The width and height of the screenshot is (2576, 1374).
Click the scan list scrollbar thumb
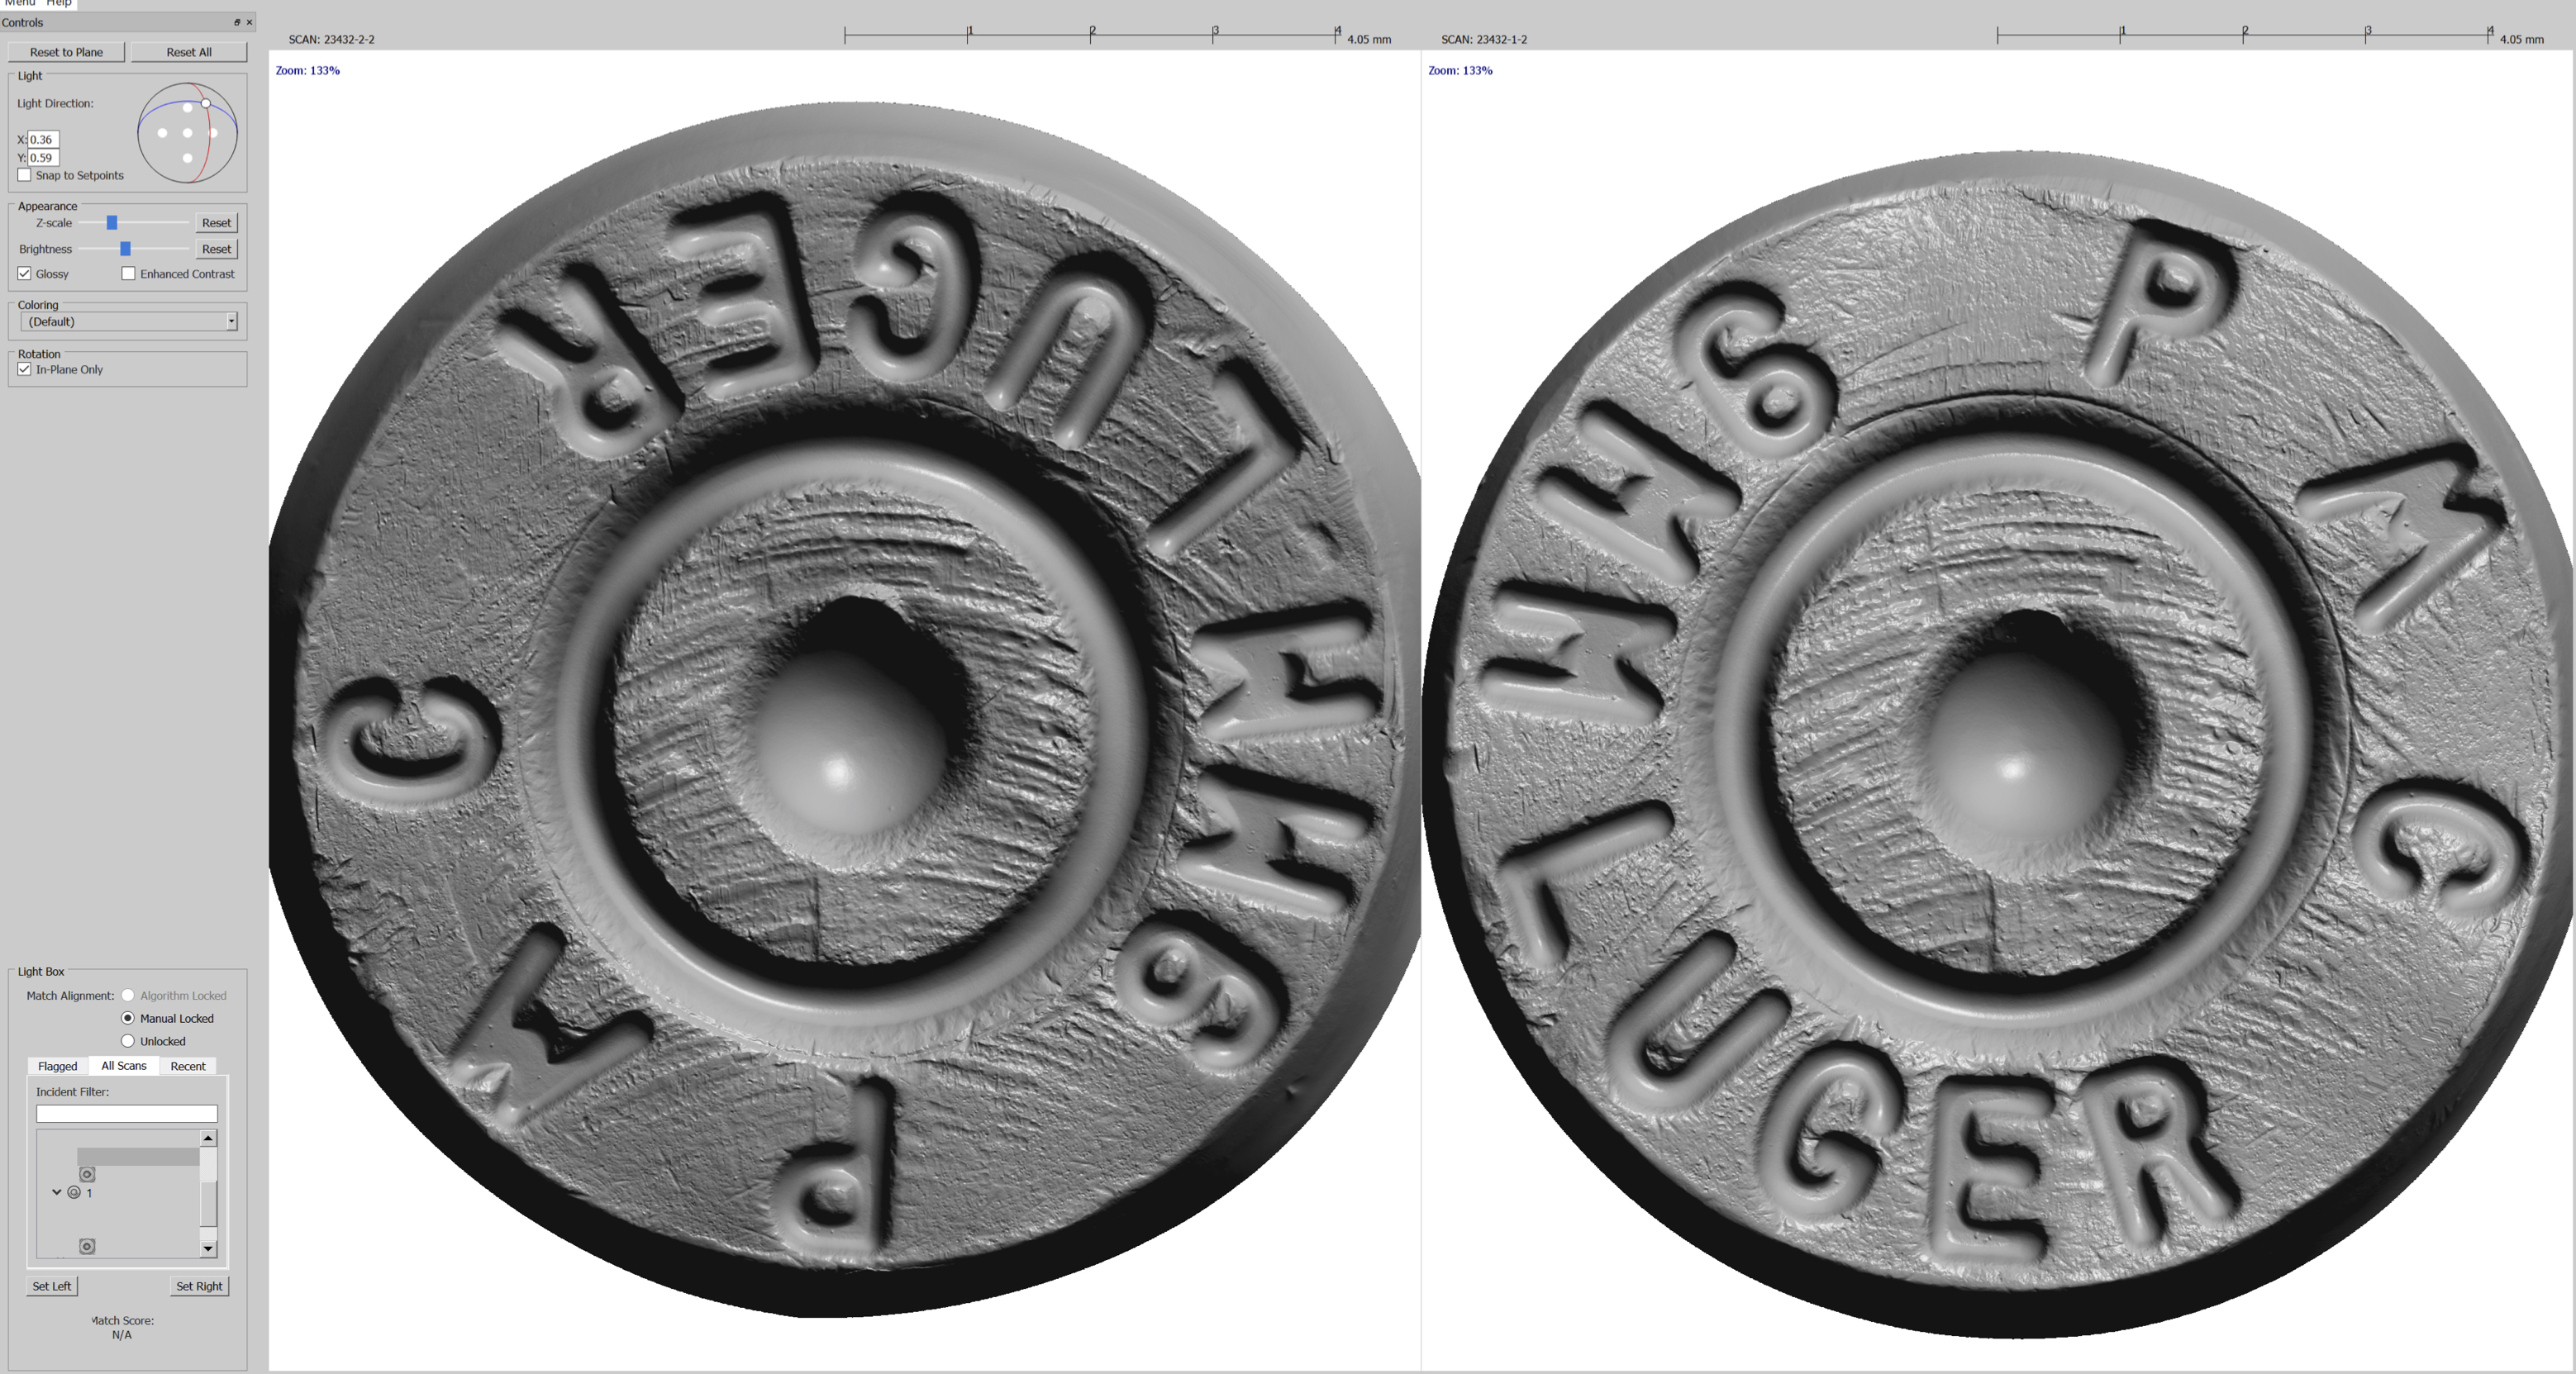(x=208, y=1203)
